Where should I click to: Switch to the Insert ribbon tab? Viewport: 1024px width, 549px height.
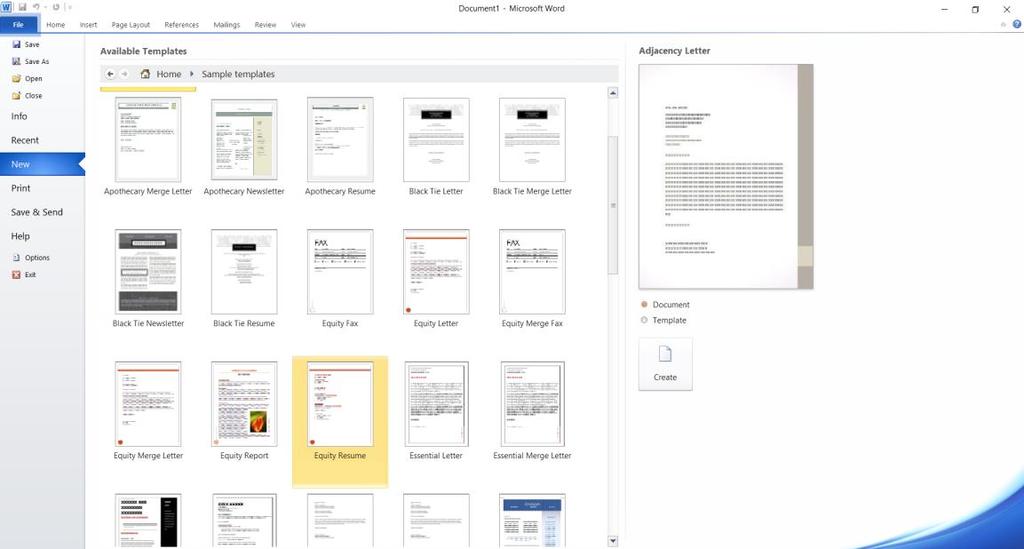click(x=88, y=25)
